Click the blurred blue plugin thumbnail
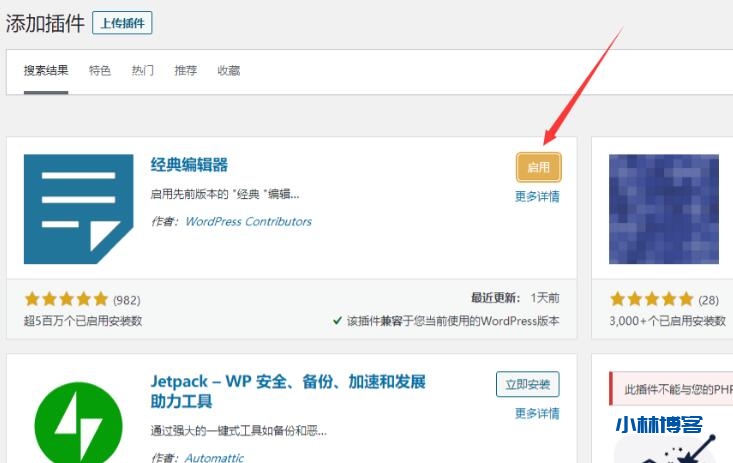733x463 pixels. [663, 208]
